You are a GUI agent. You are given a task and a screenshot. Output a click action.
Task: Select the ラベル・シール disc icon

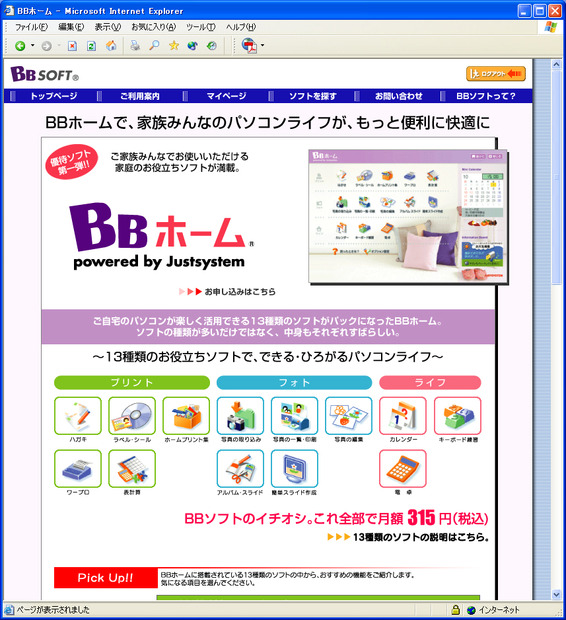(132, 416)
